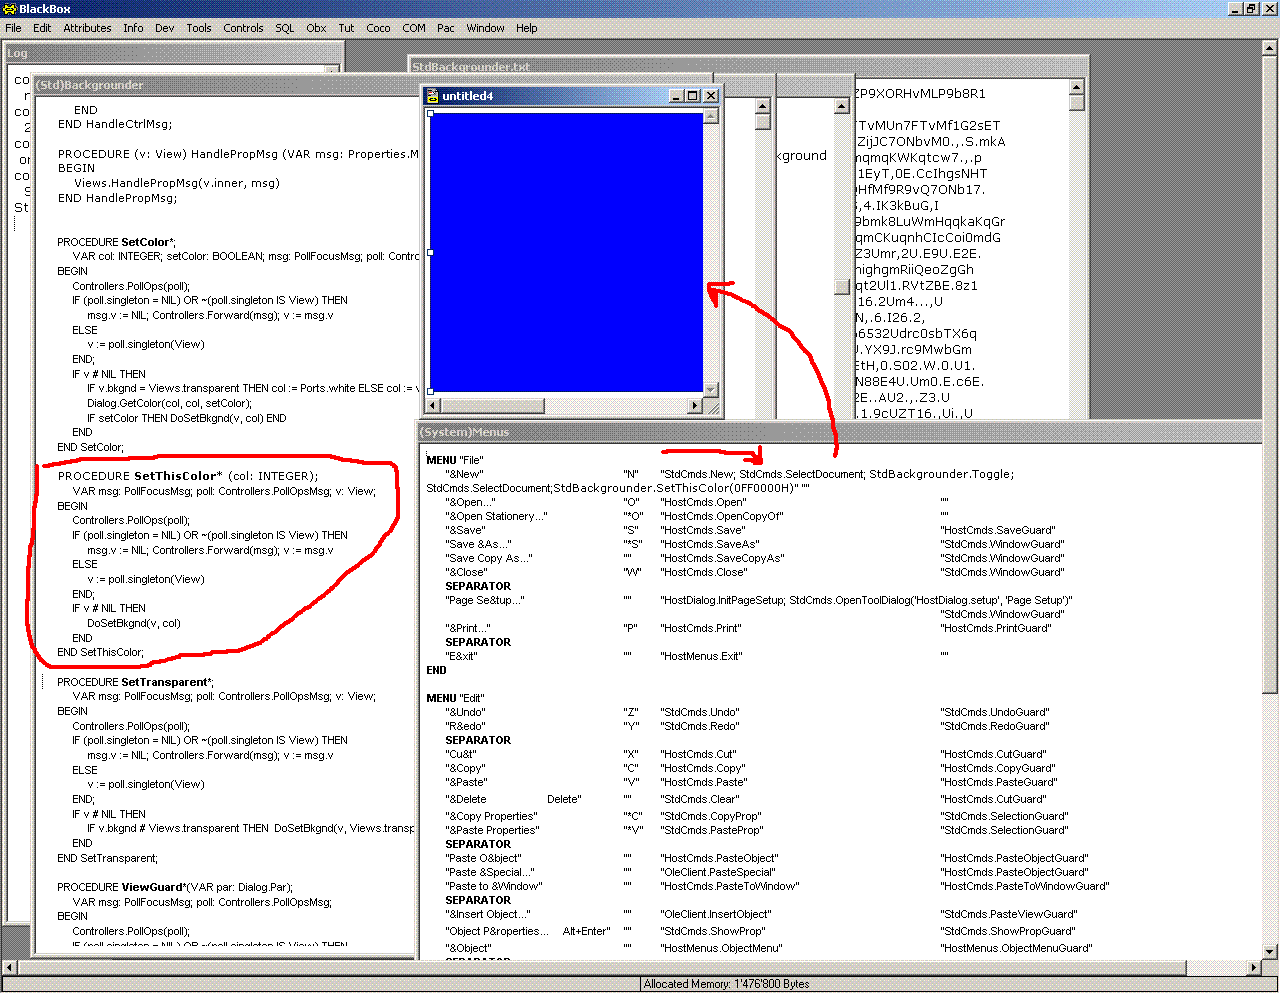Minimize the untitled4 child window
Viewport: 1280px width, 993px height.
[677, 96]
